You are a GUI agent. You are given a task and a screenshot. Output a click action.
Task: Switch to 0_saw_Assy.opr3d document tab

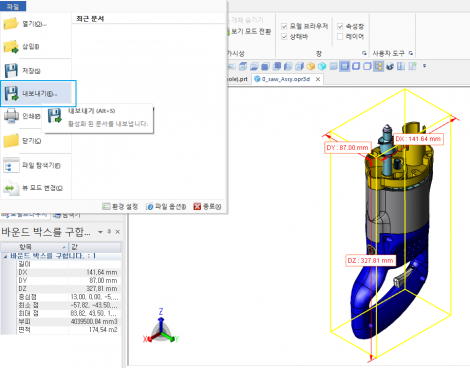286,79
